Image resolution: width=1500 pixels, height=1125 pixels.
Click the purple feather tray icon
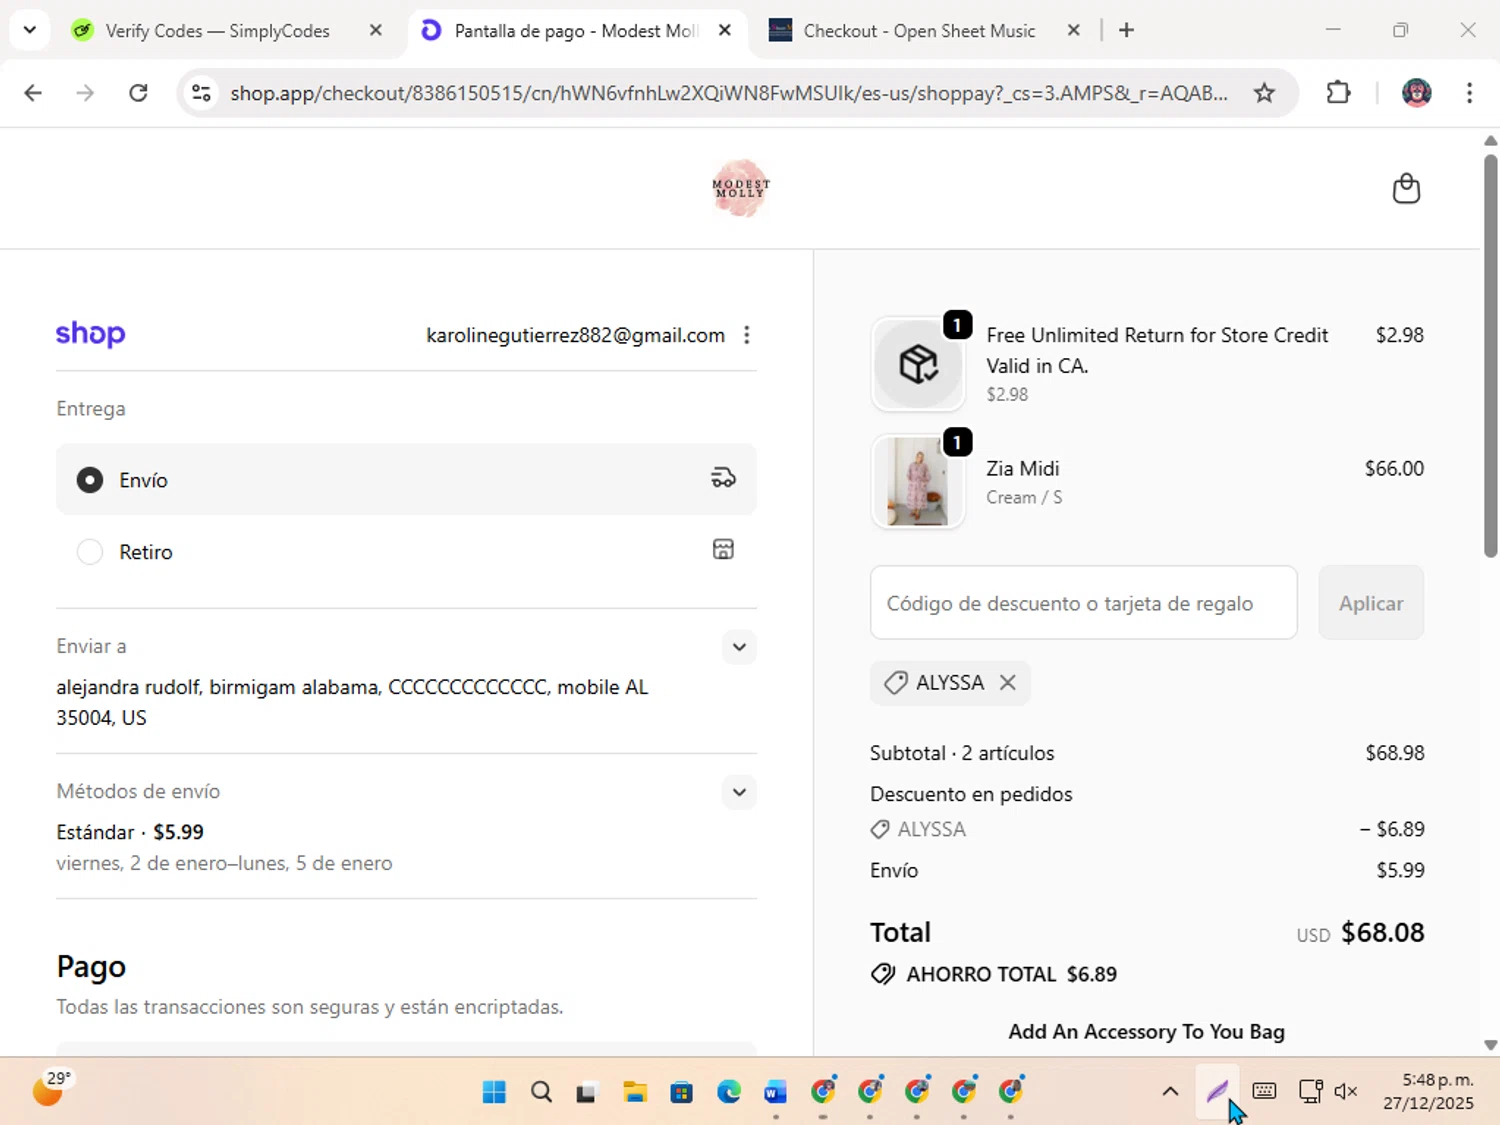click(1217, 1091)
